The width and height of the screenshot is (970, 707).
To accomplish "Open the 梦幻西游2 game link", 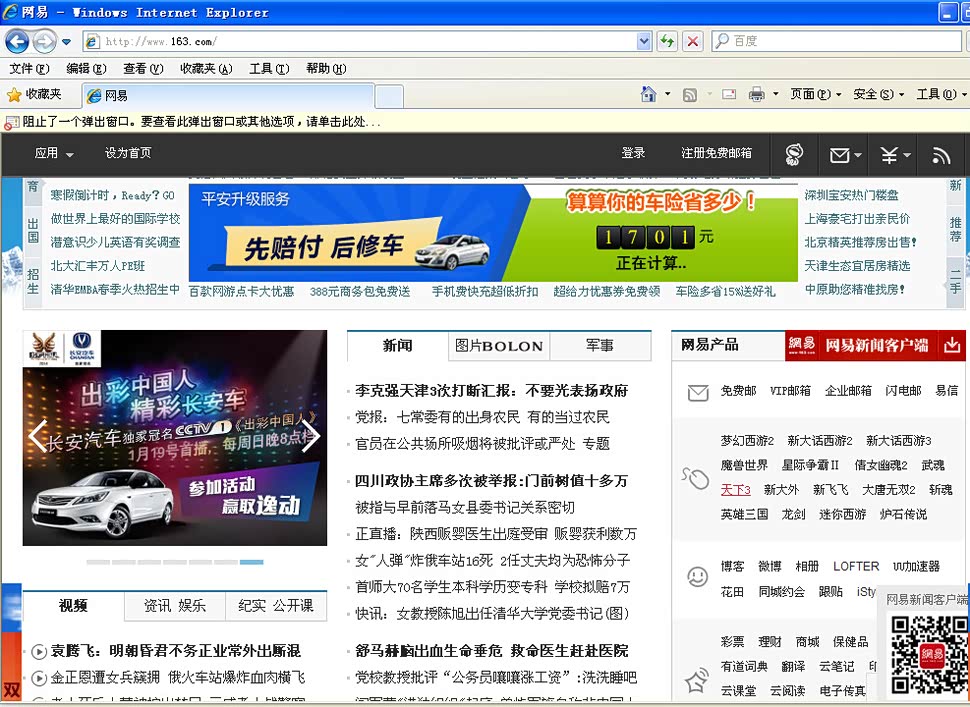I will (747, 441).
